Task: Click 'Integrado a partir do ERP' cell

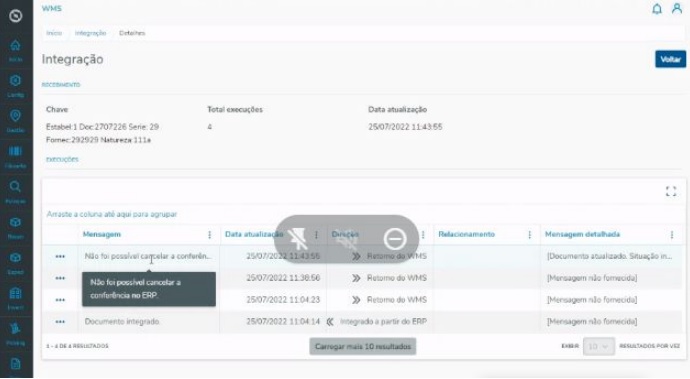Action: 383,321
